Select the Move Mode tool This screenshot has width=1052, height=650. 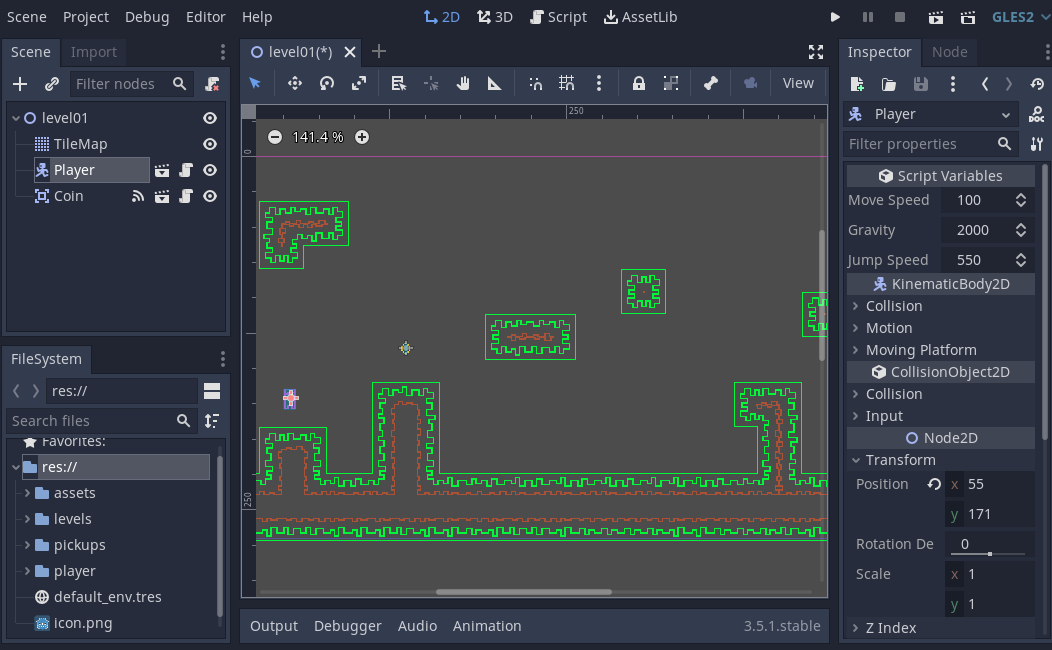click(294, 83)
